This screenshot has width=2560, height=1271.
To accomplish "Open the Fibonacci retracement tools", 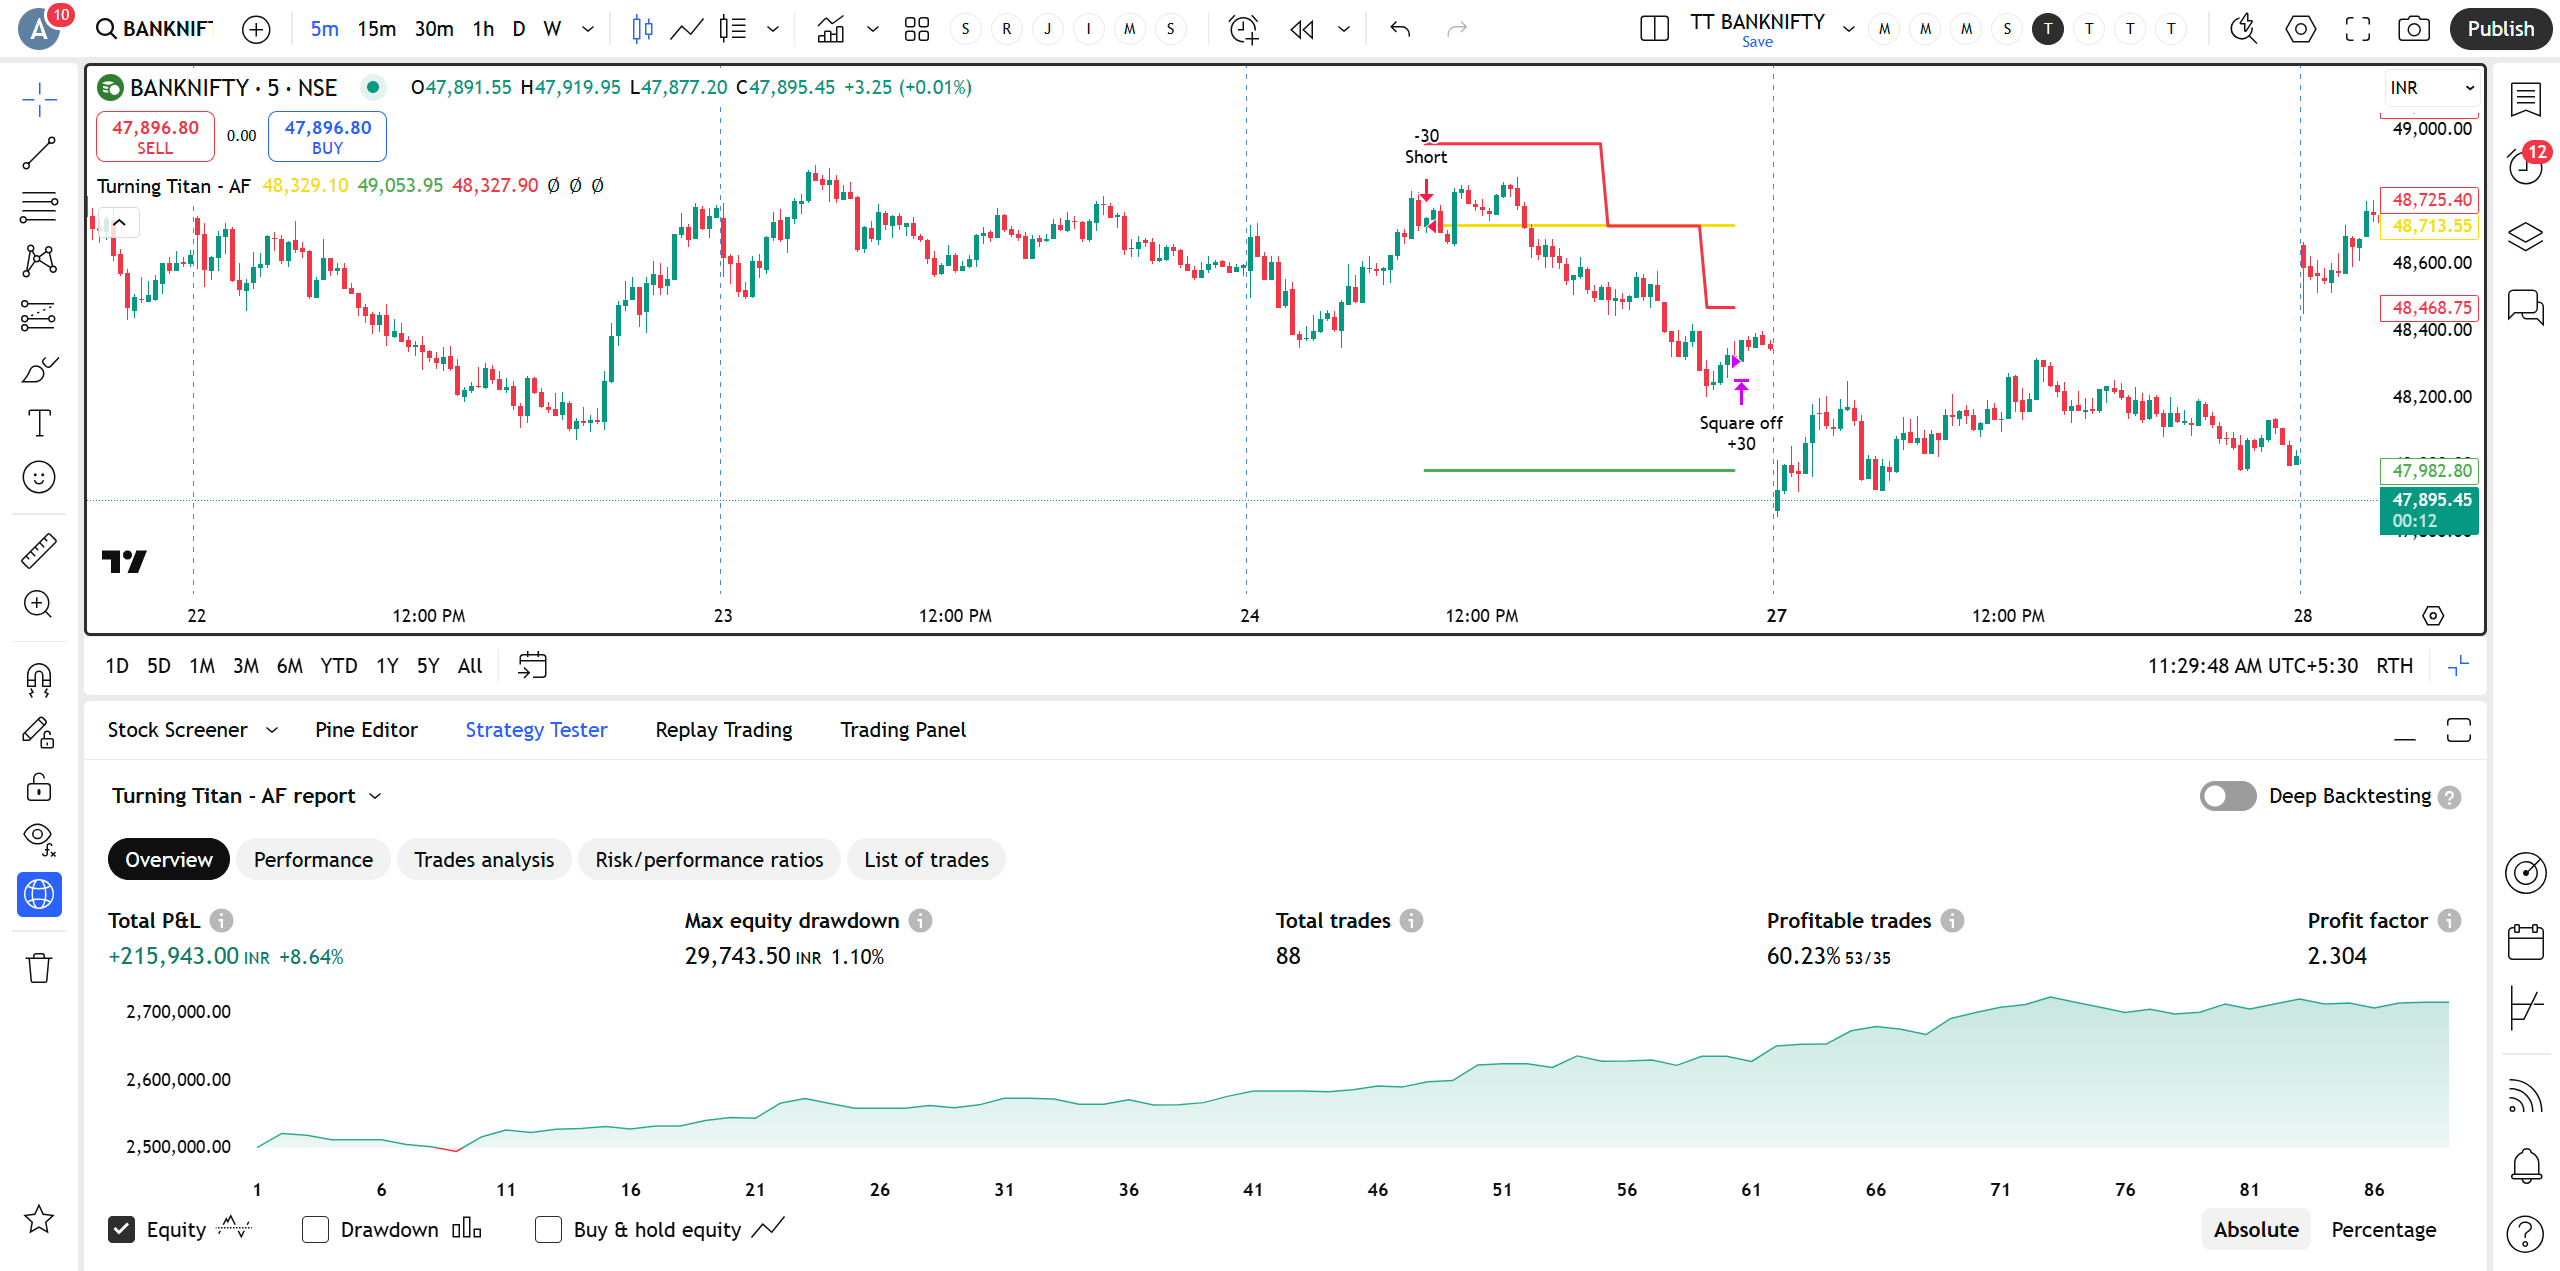I will coord(39,207).
